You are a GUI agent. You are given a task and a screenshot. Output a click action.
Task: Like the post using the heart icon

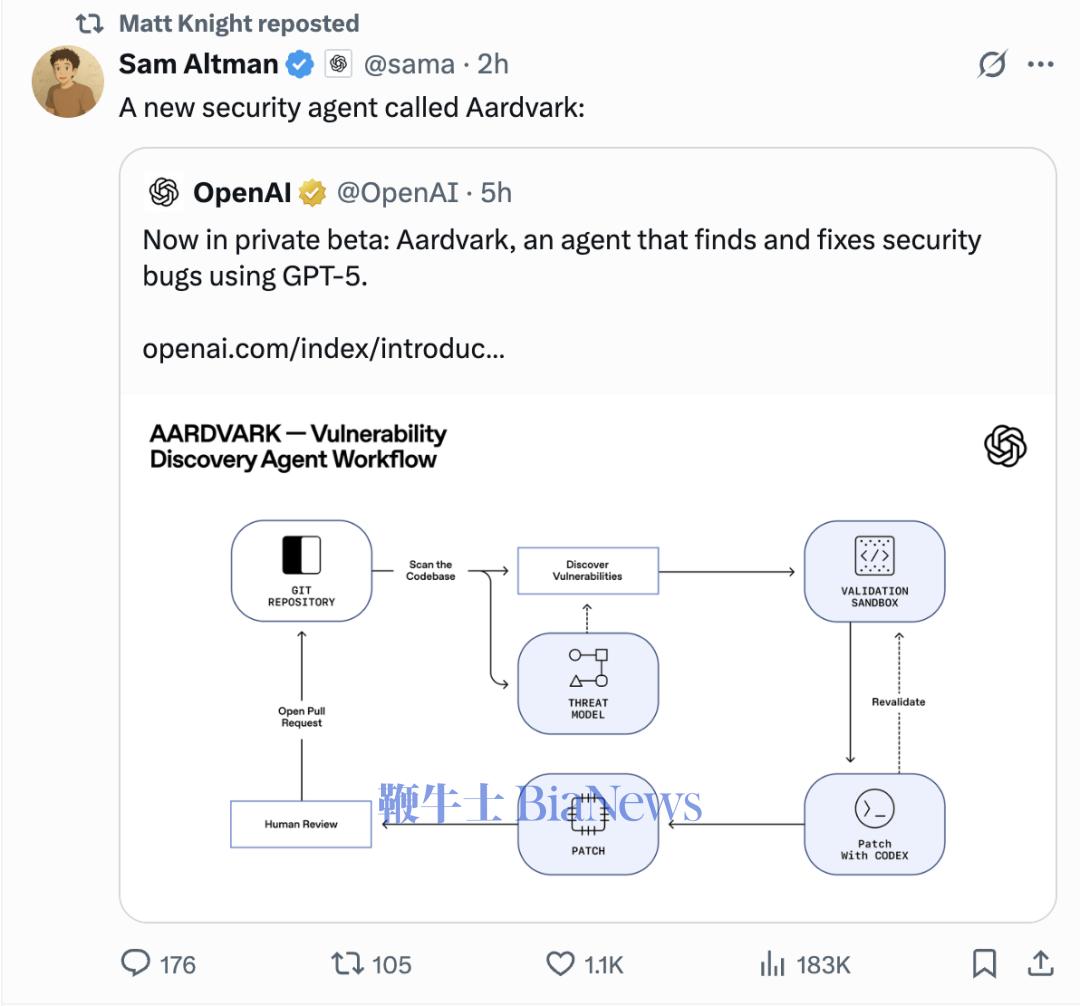coord(560,963)
